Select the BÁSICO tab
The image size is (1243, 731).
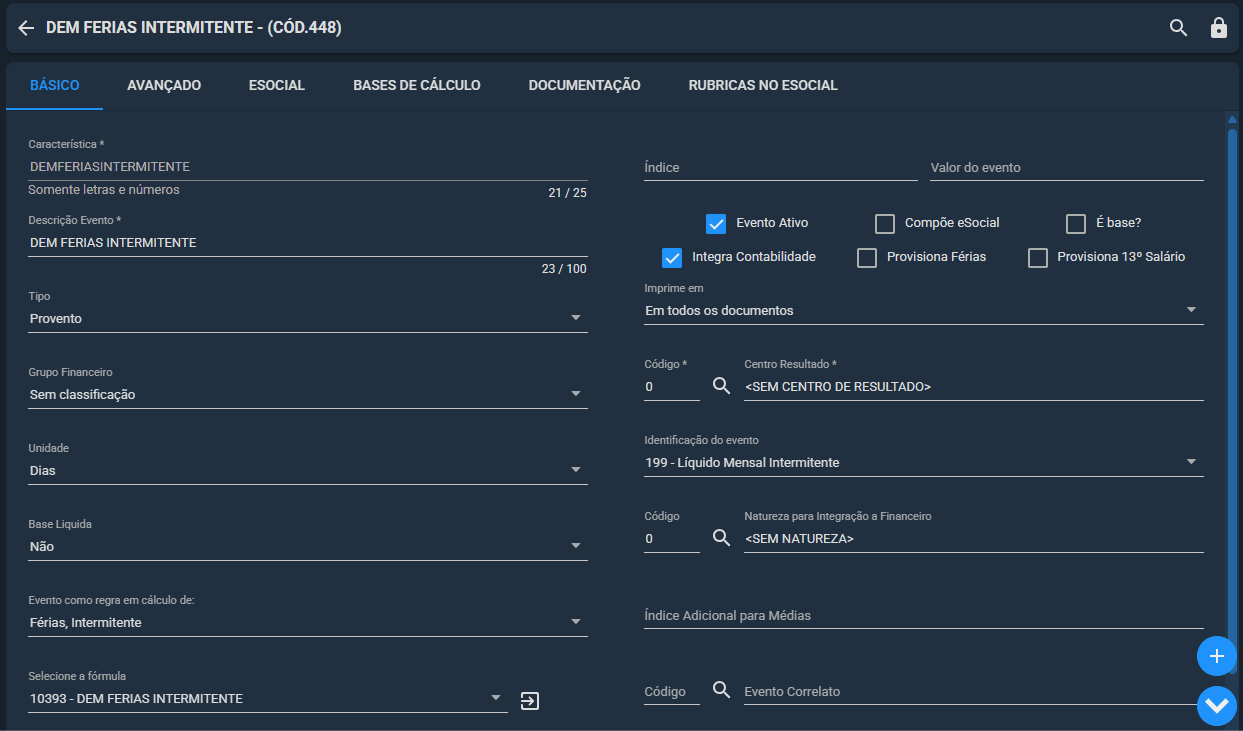click(55, 85)
